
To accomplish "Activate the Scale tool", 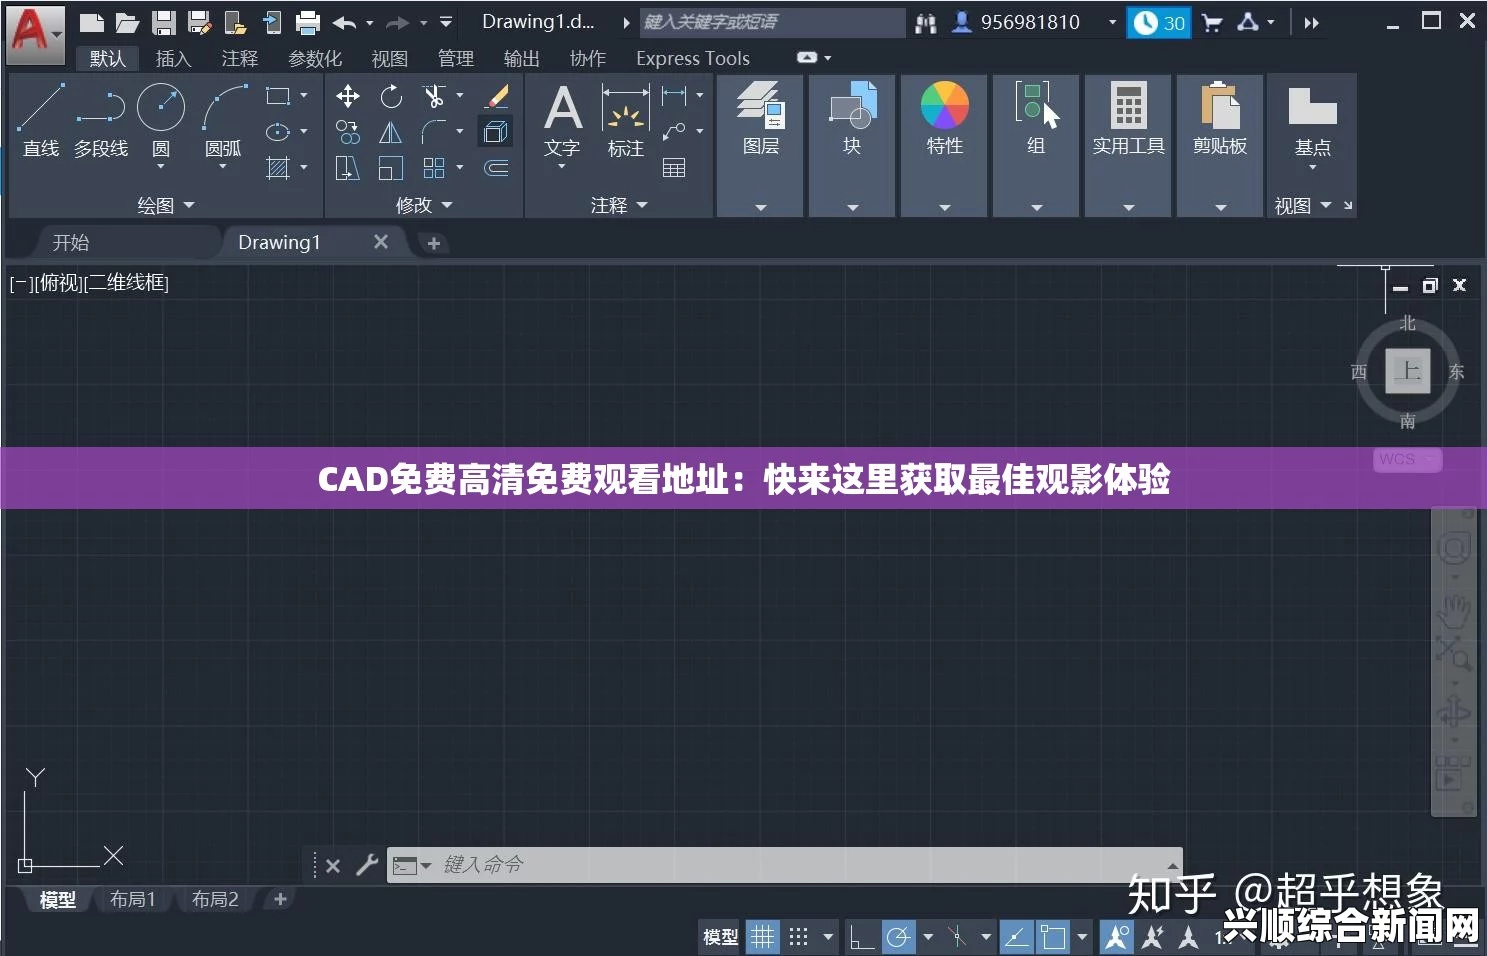I will point(391,168).
